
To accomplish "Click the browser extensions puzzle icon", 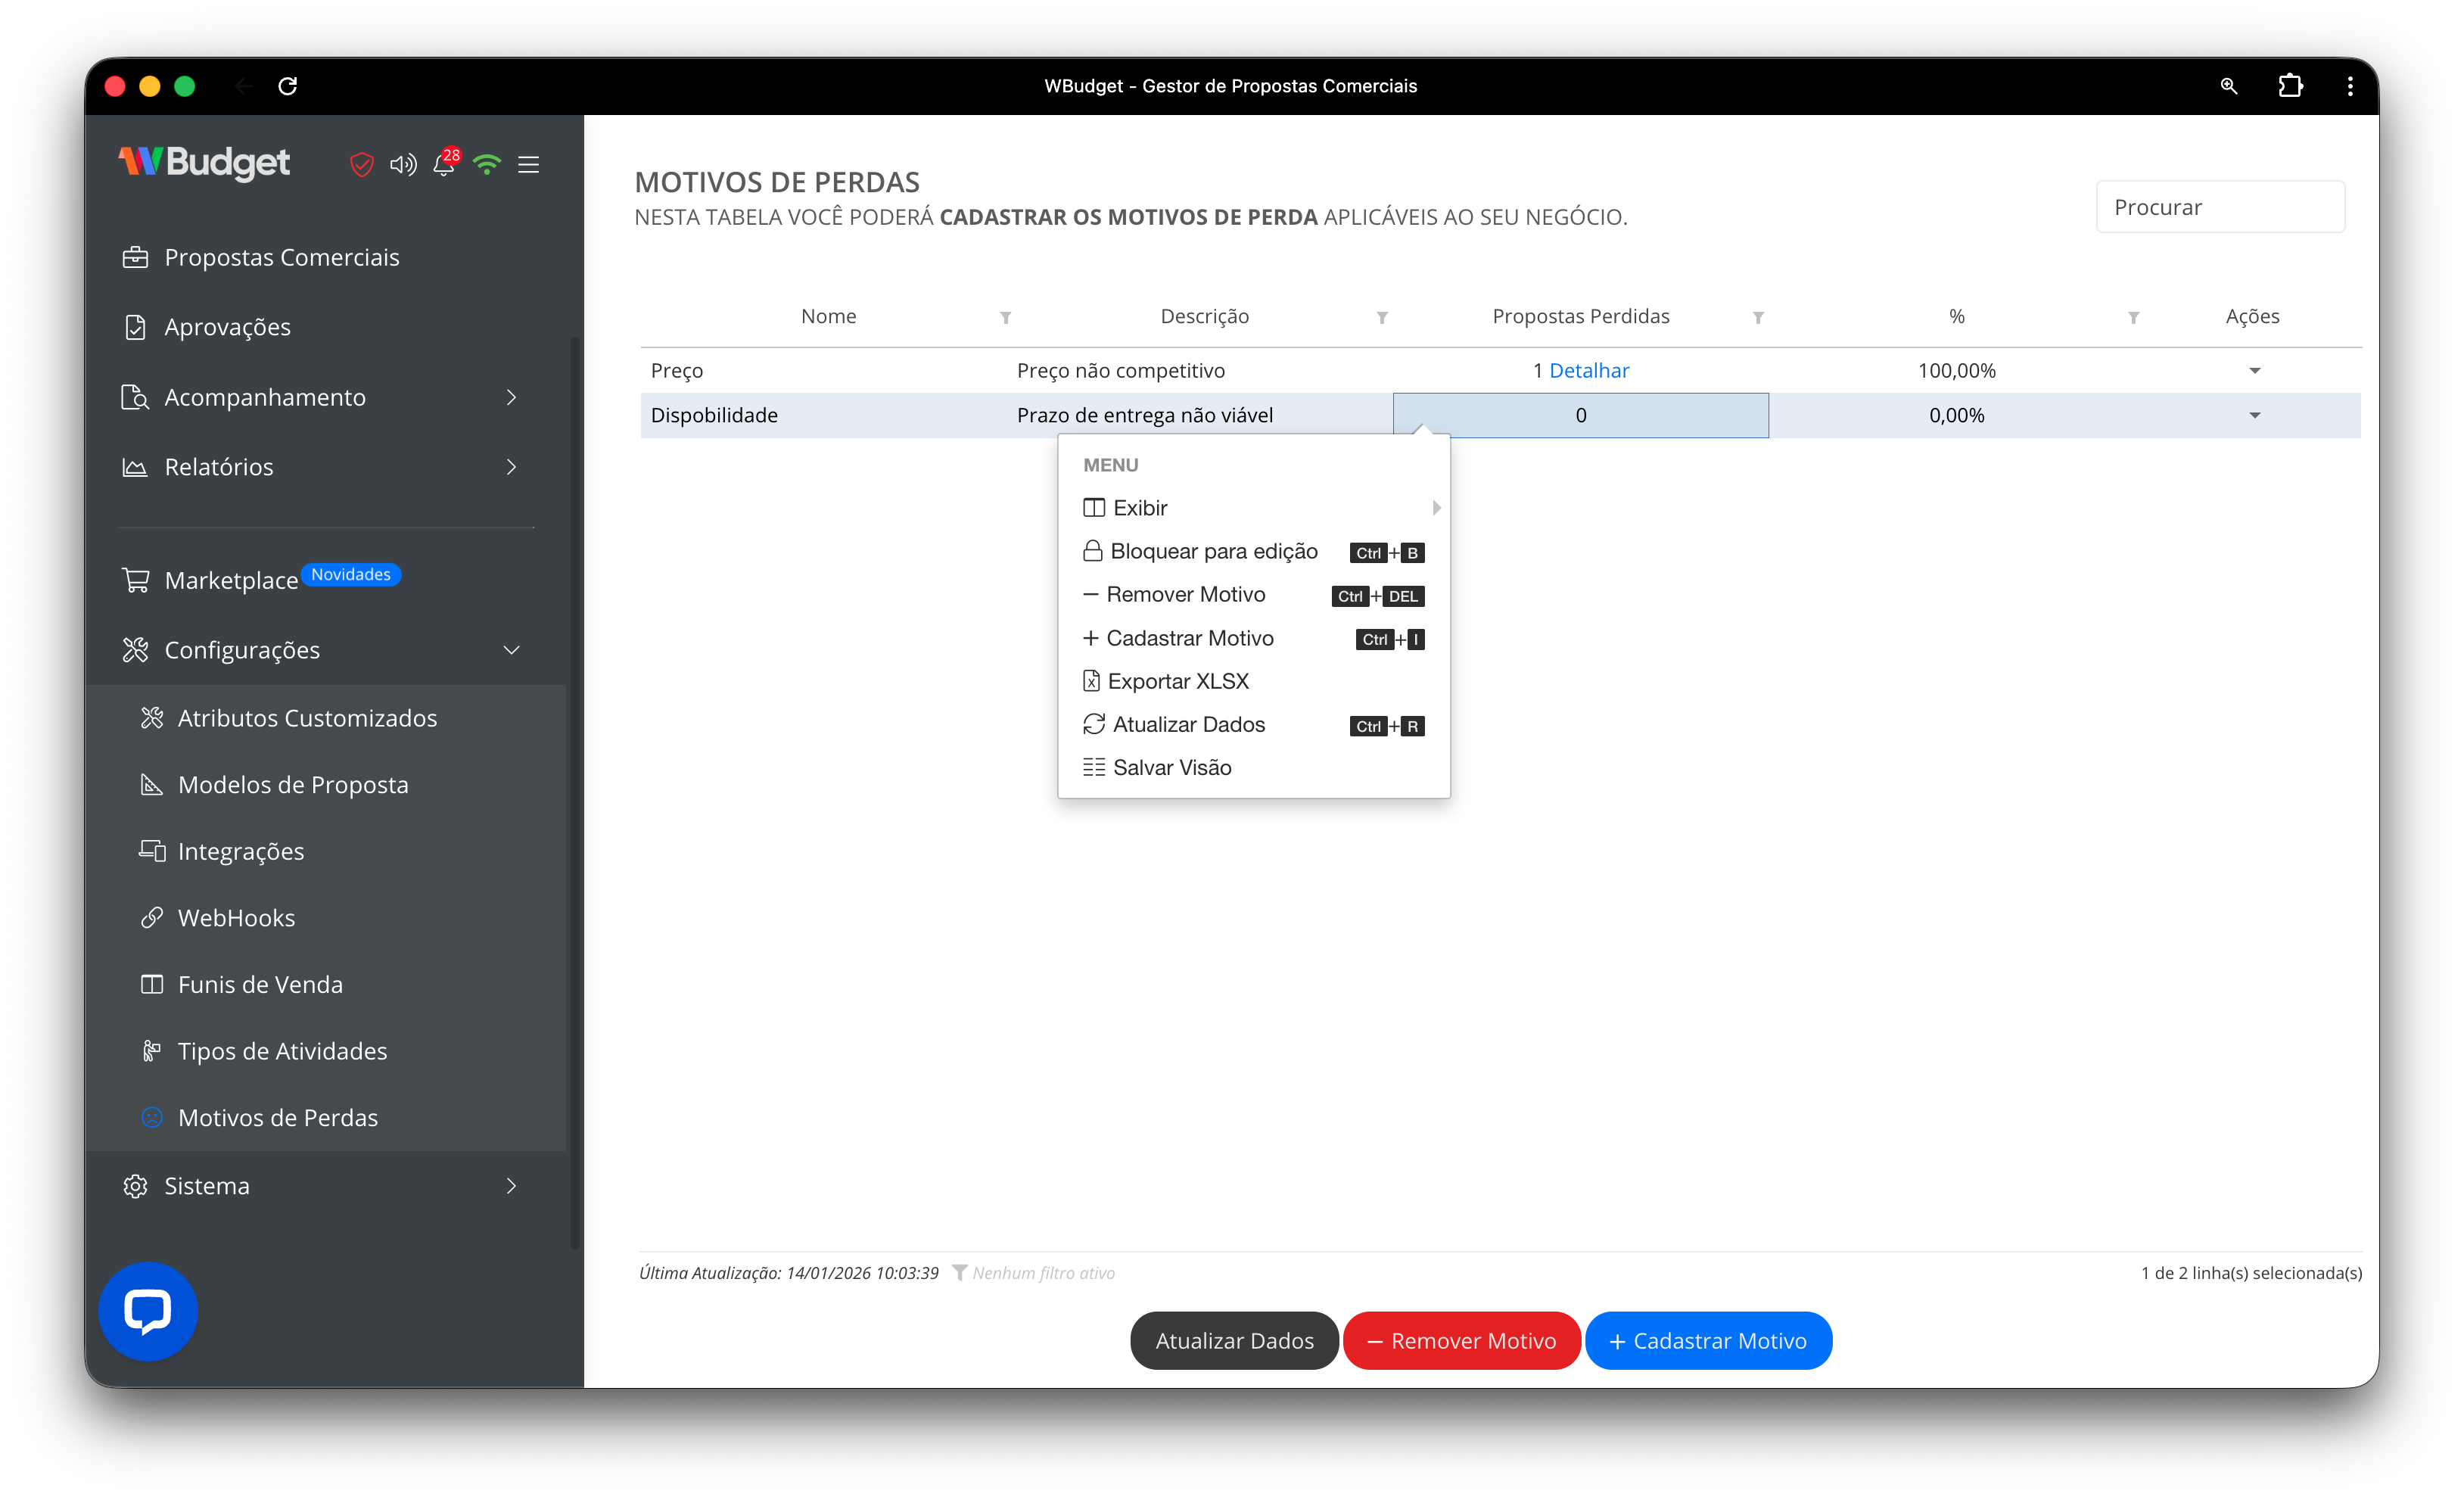I will pyautogui.click(x=2290, y=86).
